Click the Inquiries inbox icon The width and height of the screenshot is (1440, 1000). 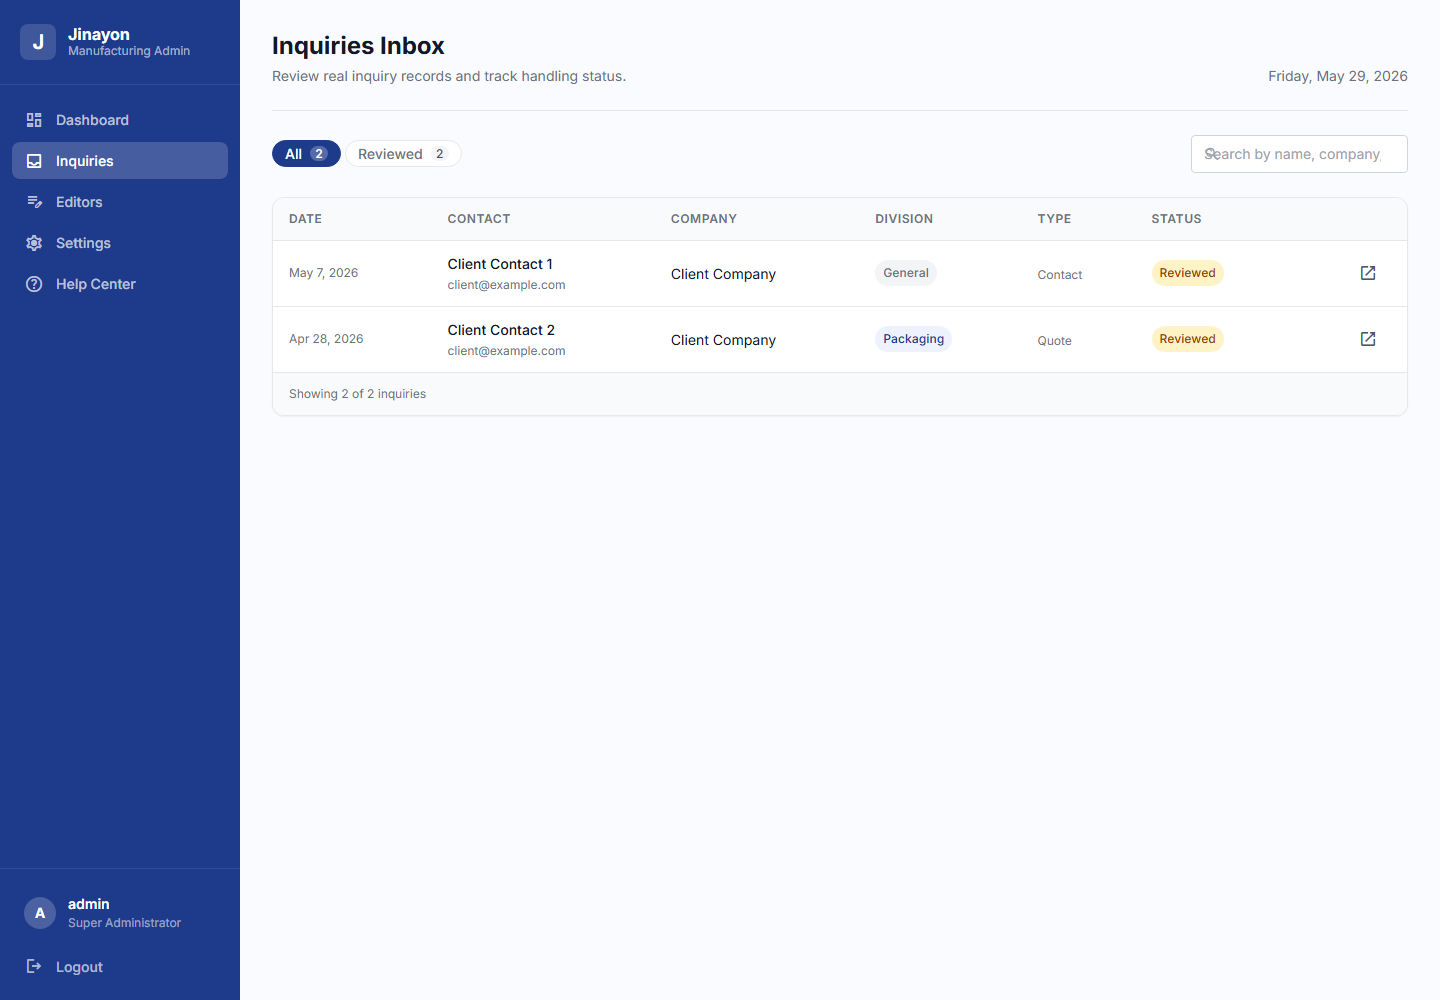click(x=34, y=161)
